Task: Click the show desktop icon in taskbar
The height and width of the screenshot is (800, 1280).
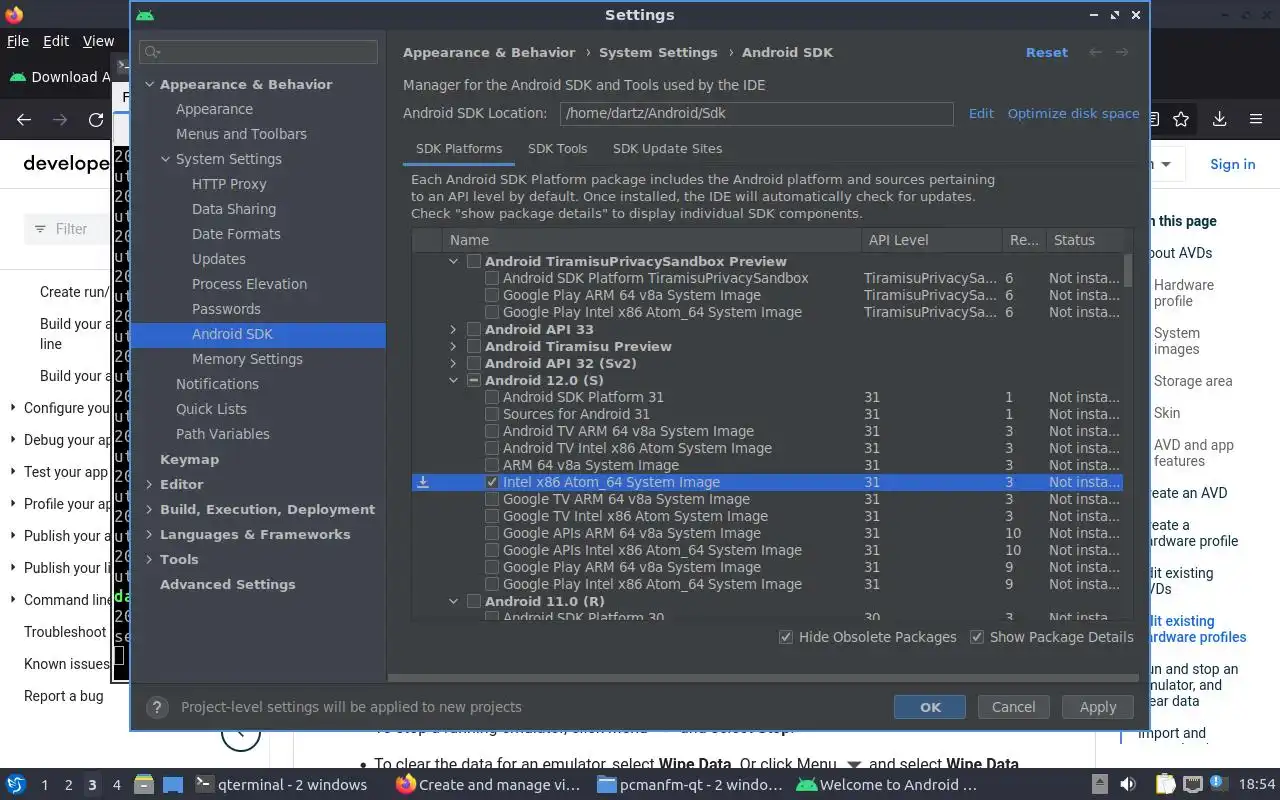Action: (173, 785)
